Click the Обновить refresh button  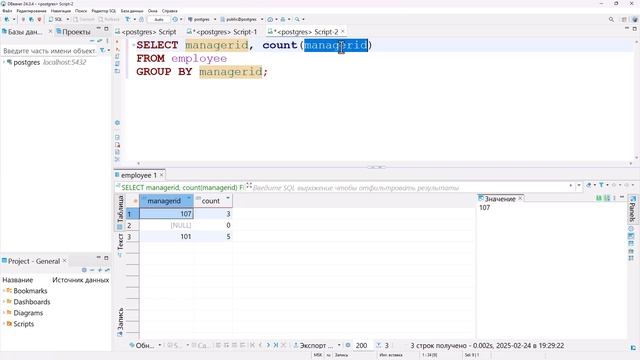pyautogui.click(x=142, y=345)
